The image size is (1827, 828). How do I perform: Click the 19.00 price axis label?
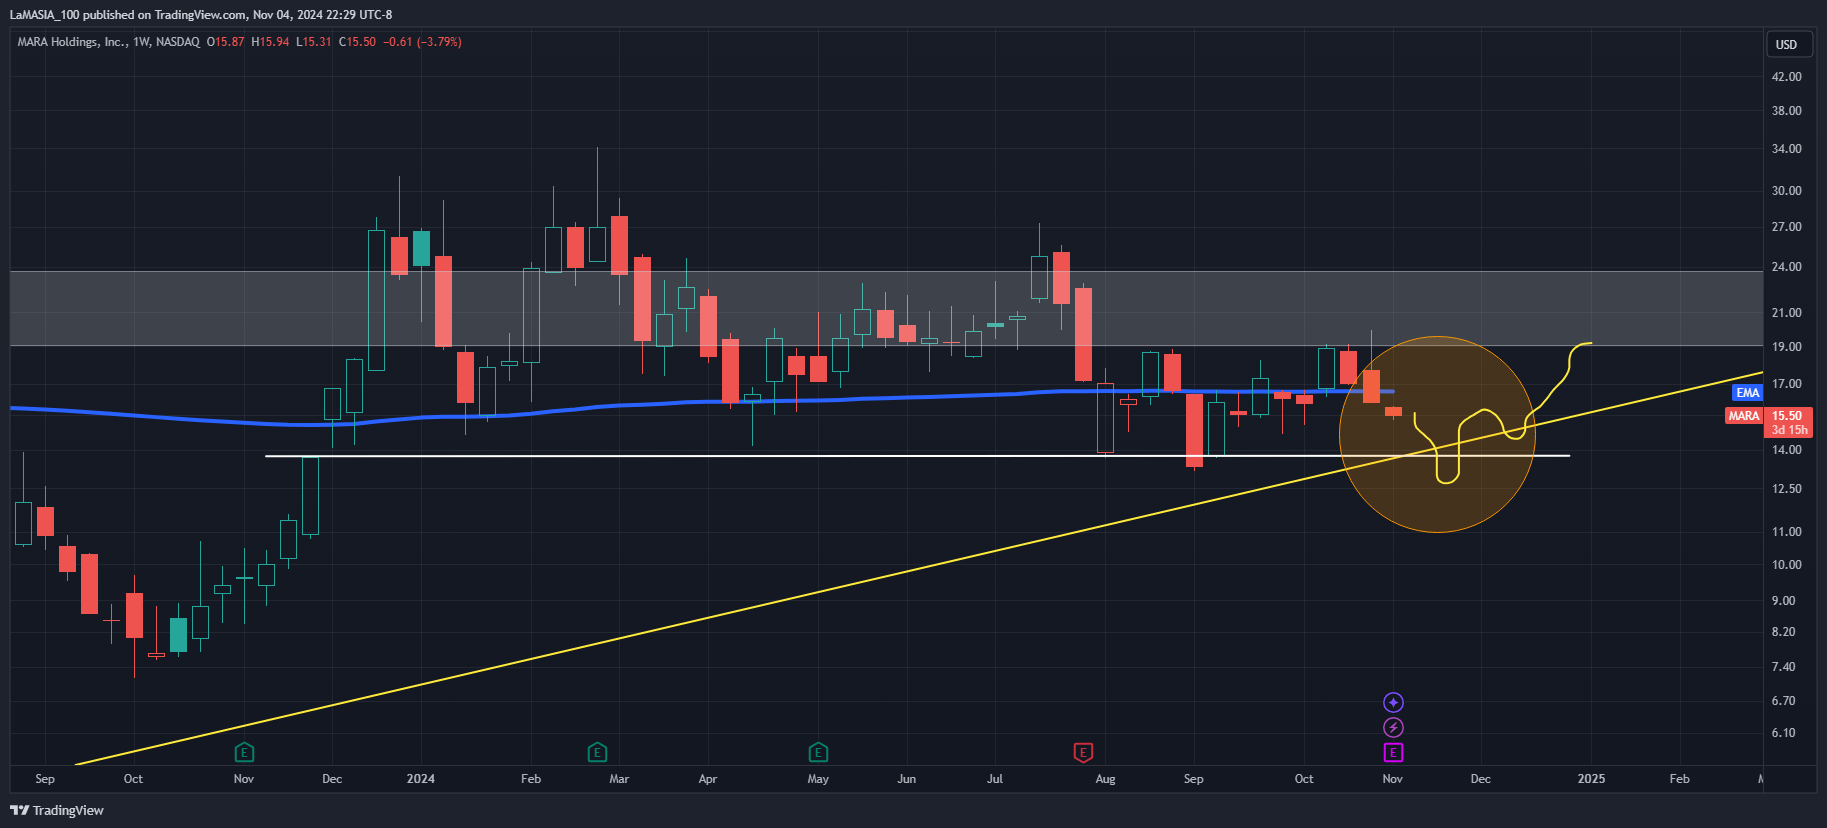click(x=1786, y=347)
